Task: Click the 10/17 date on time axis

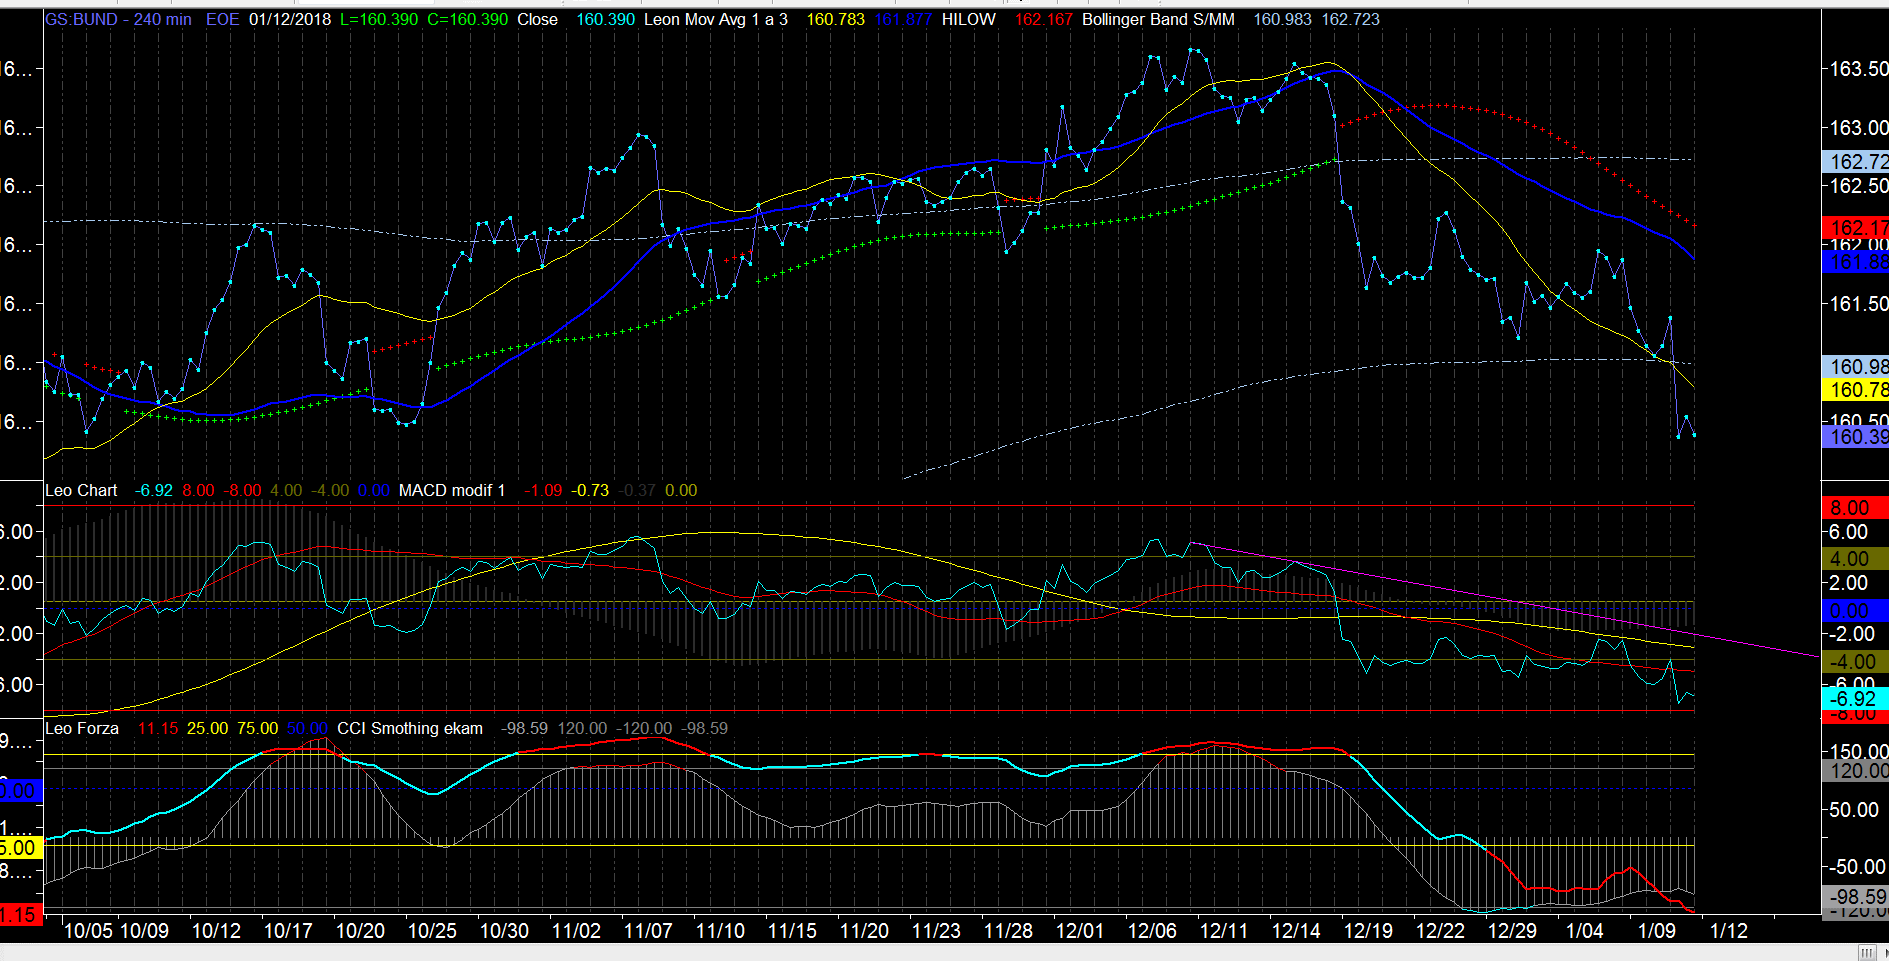Action: click(x=288, y=931)
